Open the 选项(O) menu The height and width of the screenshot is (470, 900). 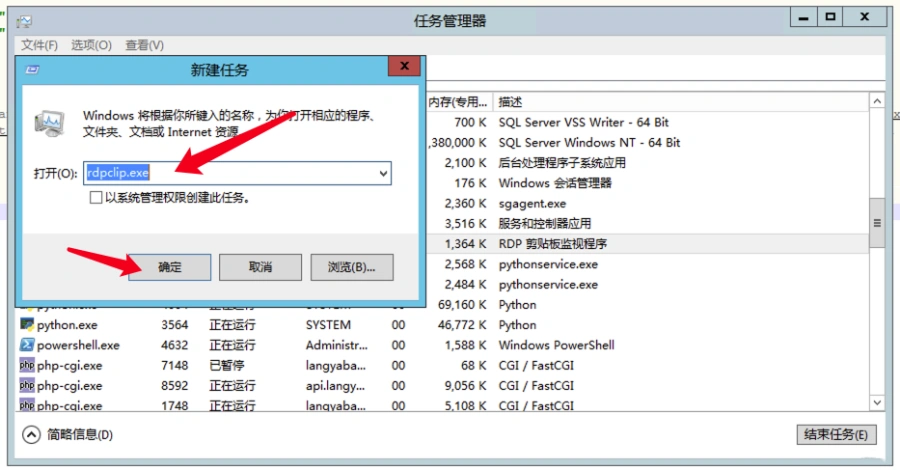(91, 45)
